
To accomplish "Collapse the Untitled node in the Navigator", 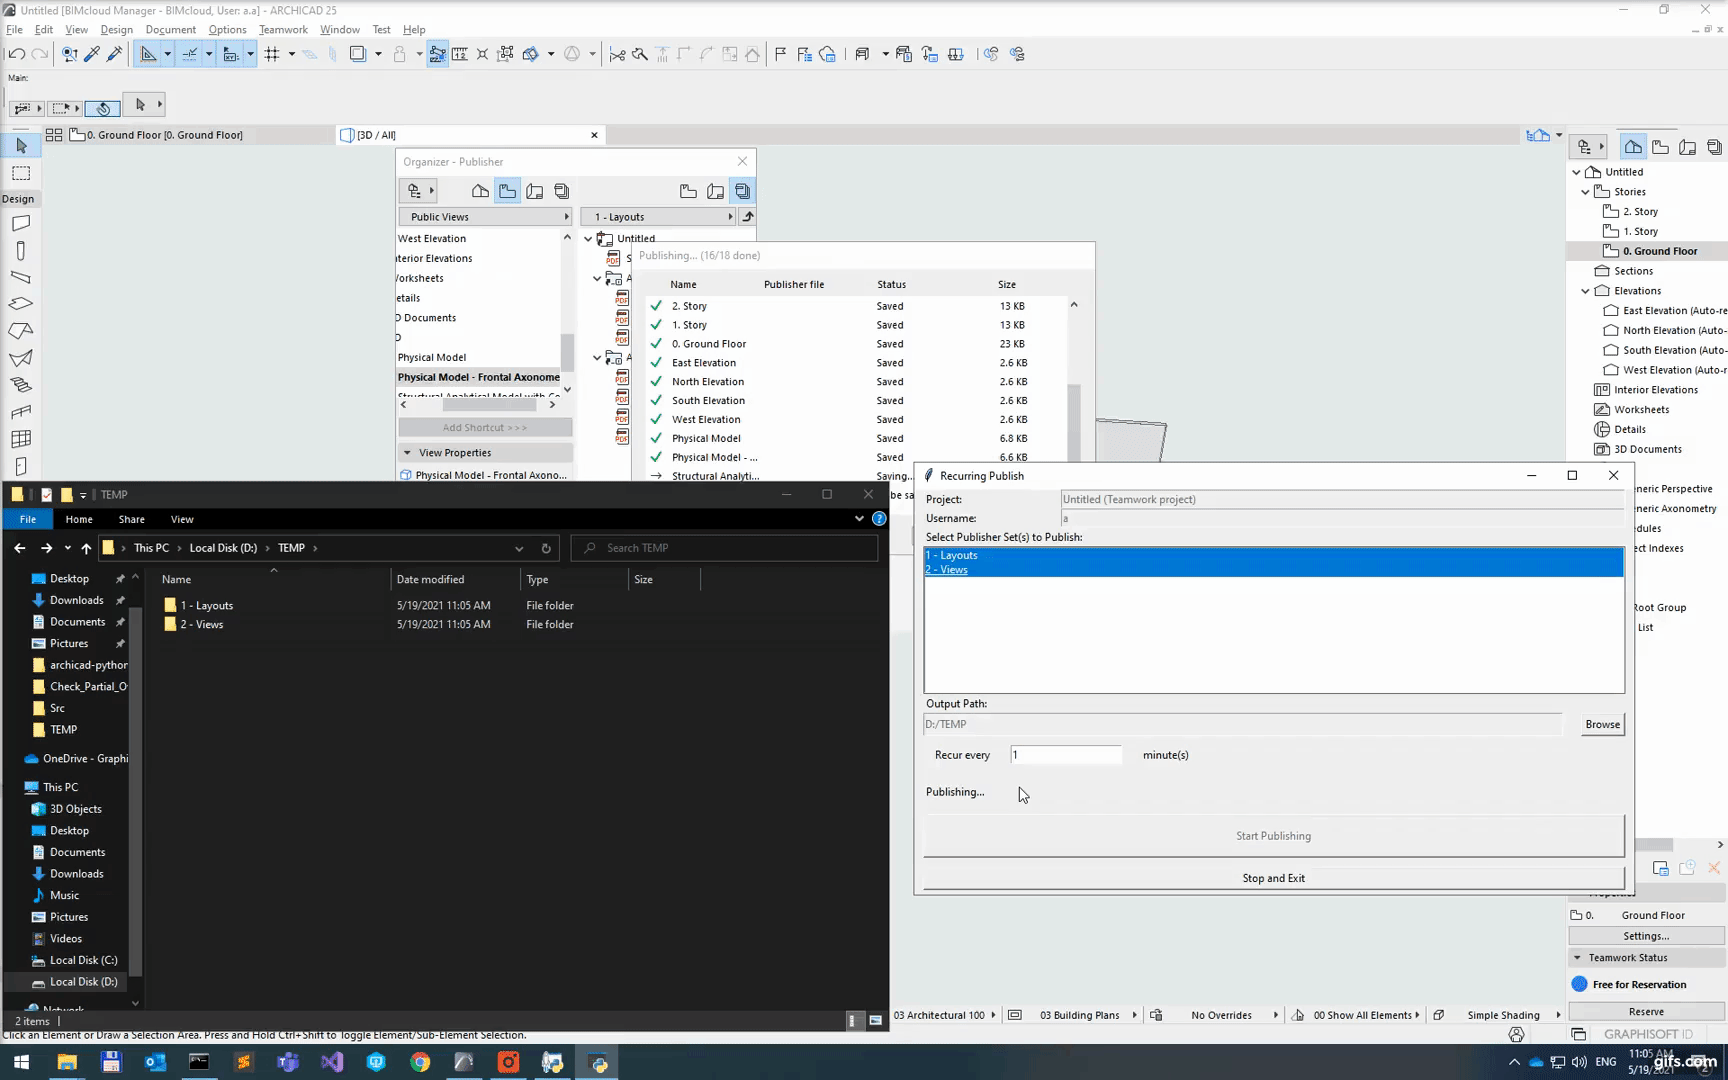I will point(1577,172).
